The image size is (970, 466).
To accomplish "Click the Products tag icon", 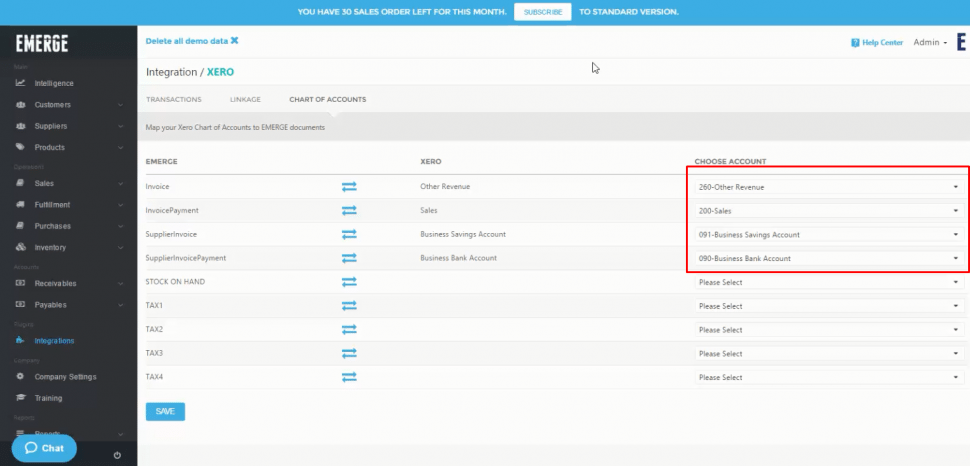I will [20, 147].
